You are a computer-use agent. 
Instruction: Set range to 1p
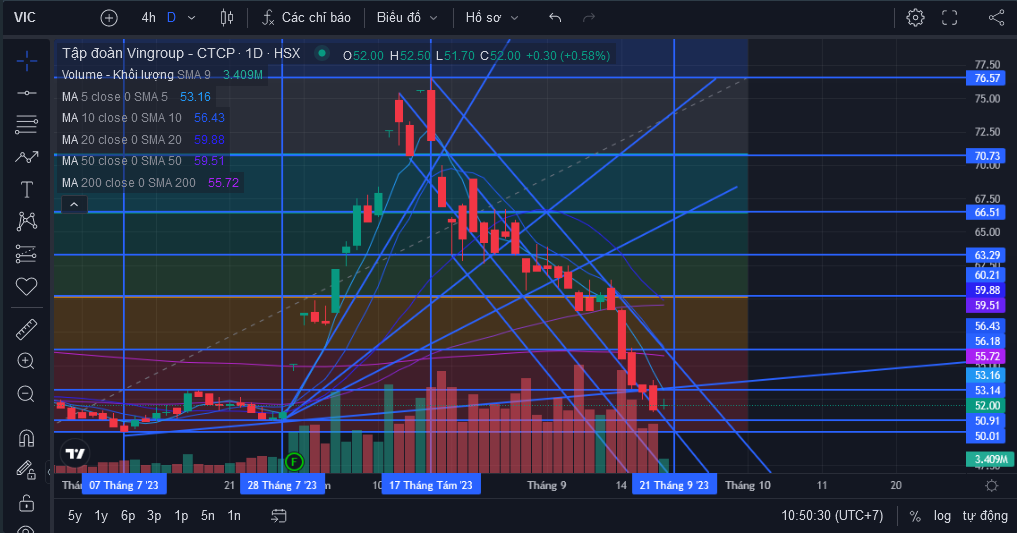(181, 515)
